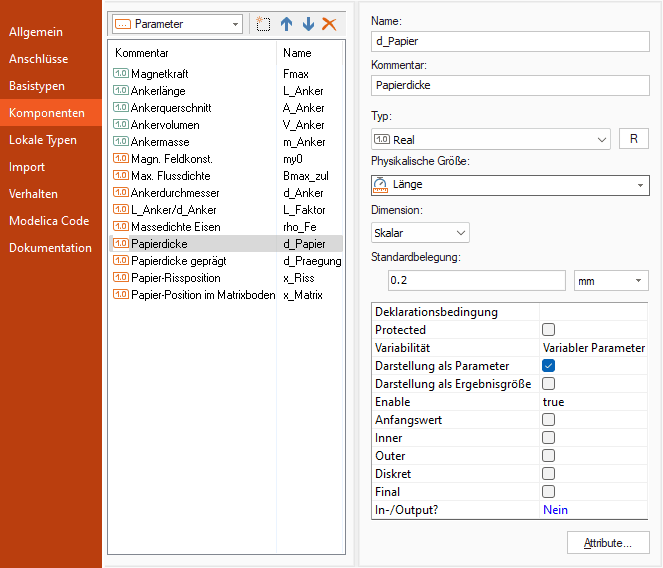663x568 pixels.
Task: Click the new parameter icon in toolbar
Action: (264, 24)
